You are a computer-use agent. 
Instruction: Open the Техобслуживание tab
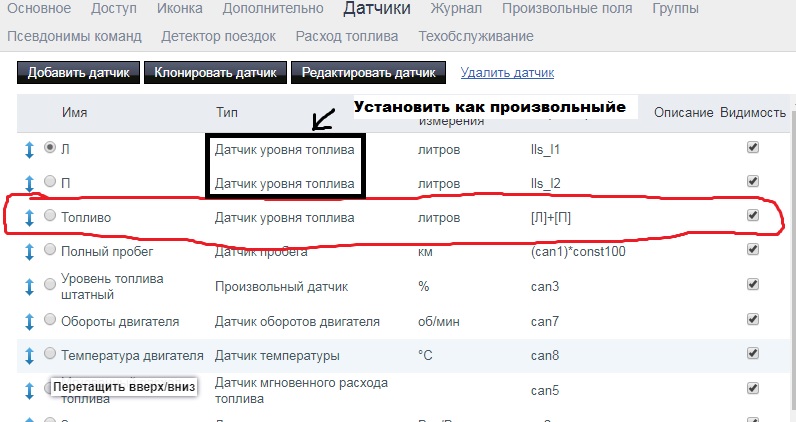click(x=474, y=36)
